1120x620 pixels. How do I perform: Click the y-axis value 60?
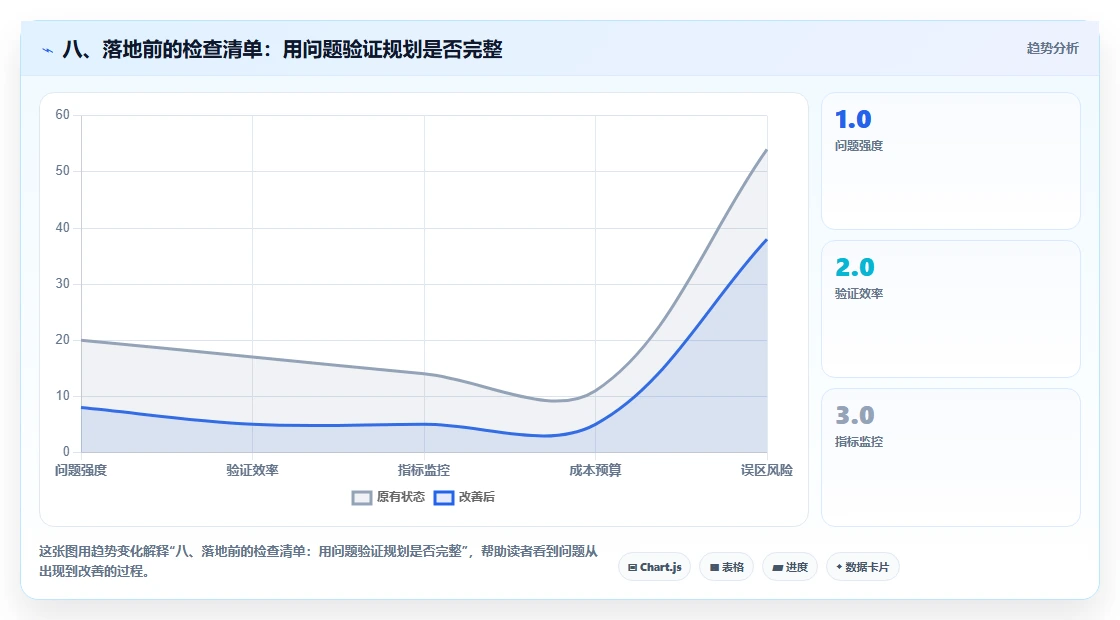coord(63,115)
